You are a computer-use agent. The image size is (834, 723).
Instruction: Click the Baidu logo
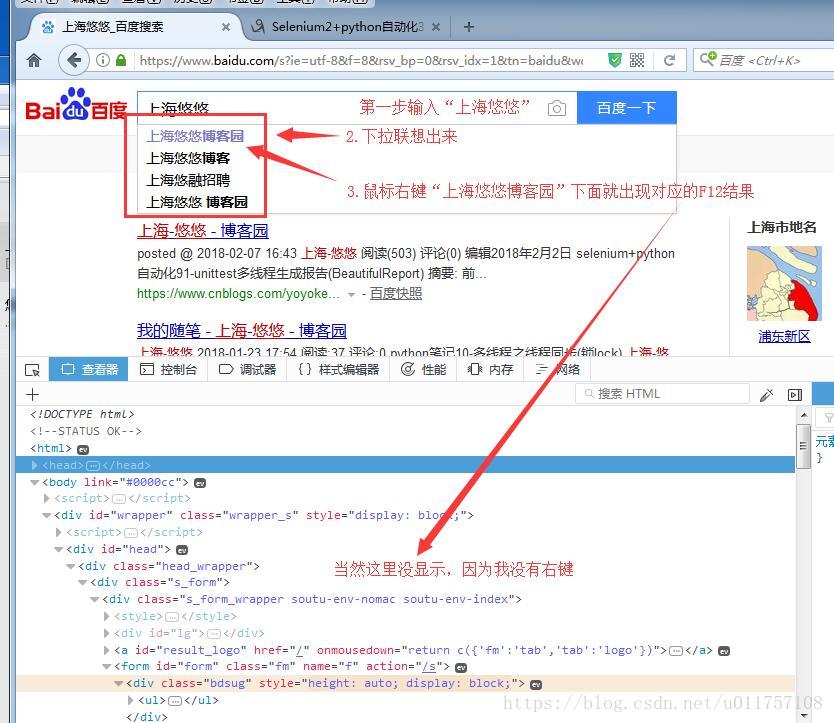click(x=76, y=105)
